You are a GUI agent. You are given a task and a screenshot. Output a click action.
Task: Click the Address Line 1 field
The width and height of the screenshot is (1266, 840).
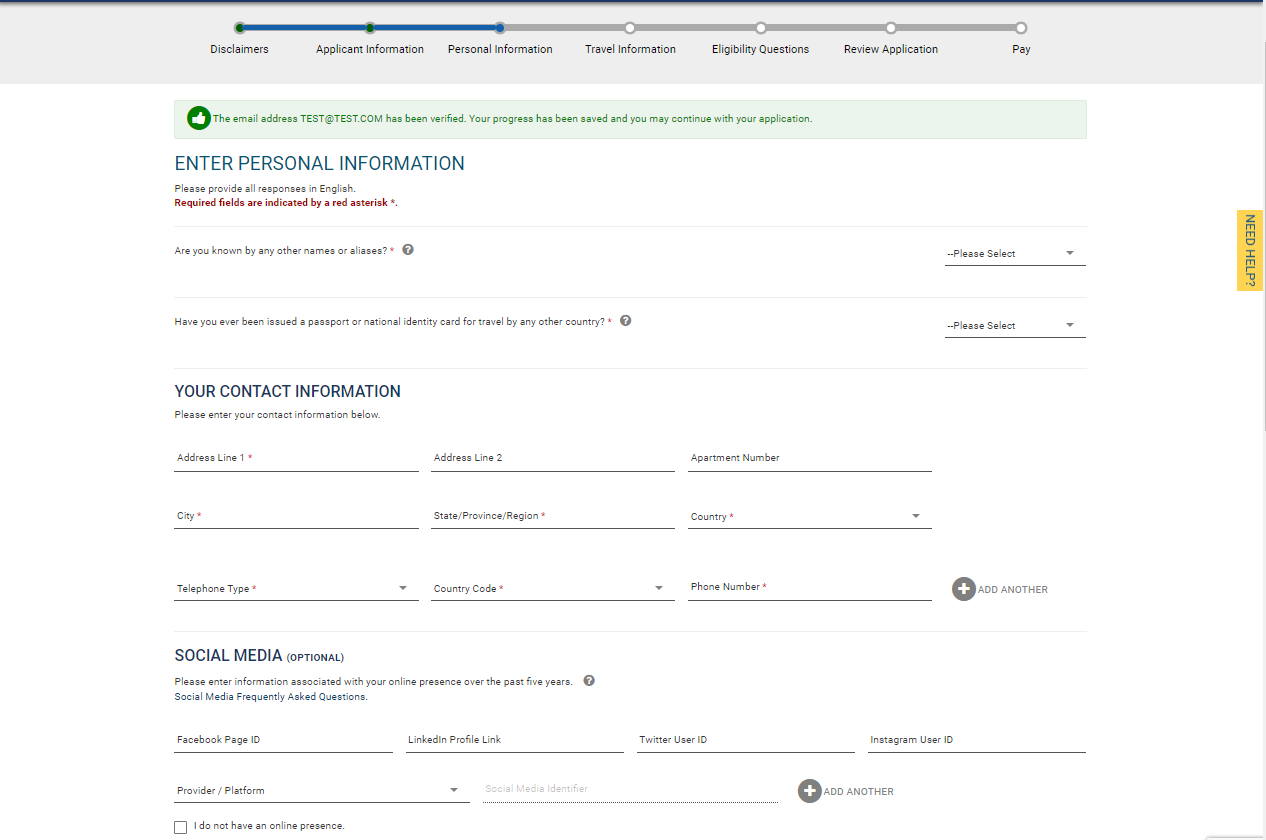pos(296,458)
